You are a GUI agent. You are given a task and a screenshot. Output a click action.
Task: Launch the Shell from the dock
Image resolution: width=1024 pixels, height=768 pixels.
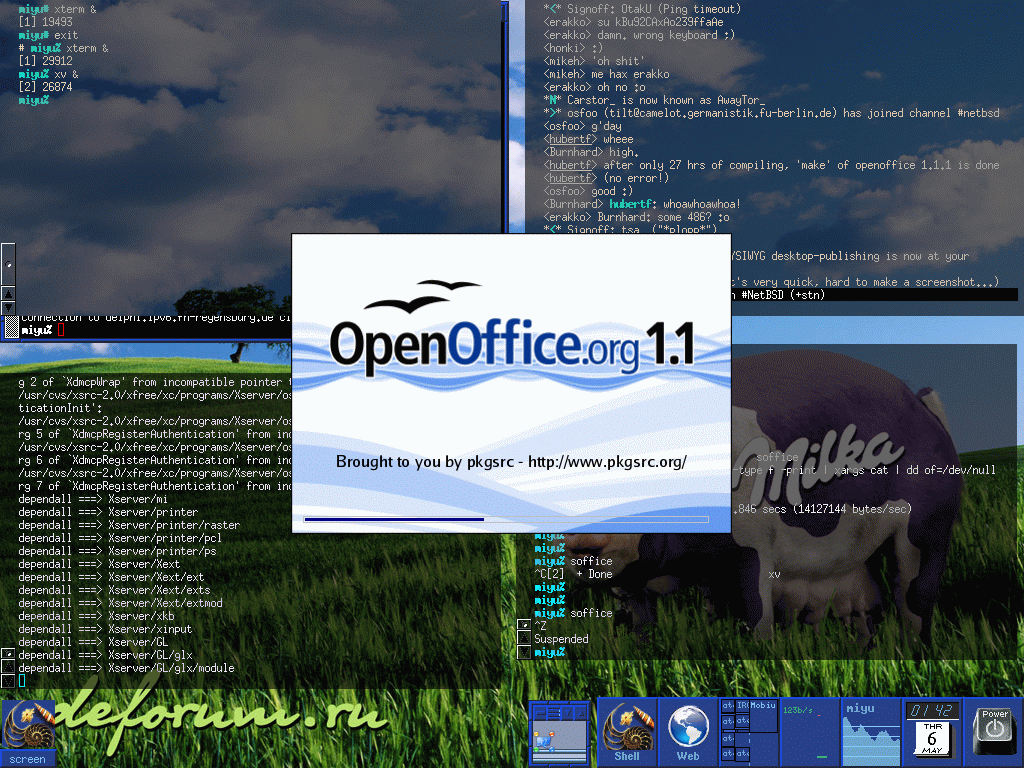point(626,731)
